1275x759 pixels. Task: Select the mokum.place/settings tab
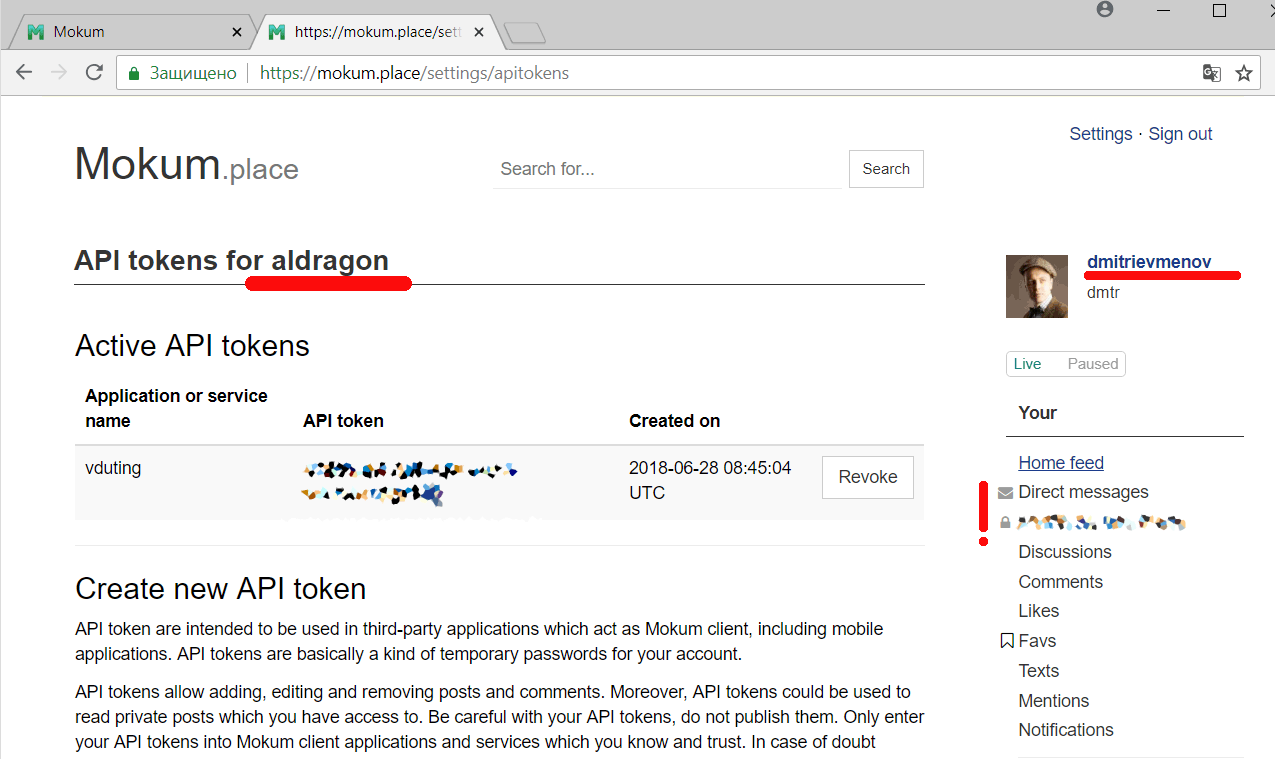[375, 32]
